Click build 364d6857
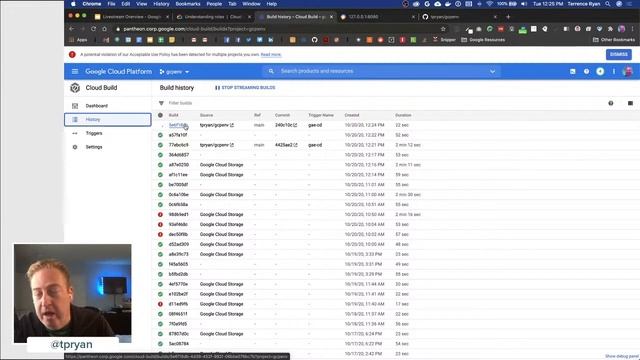Image resolution: width=640 pixels, height=360 pixels. click(179, 155)
